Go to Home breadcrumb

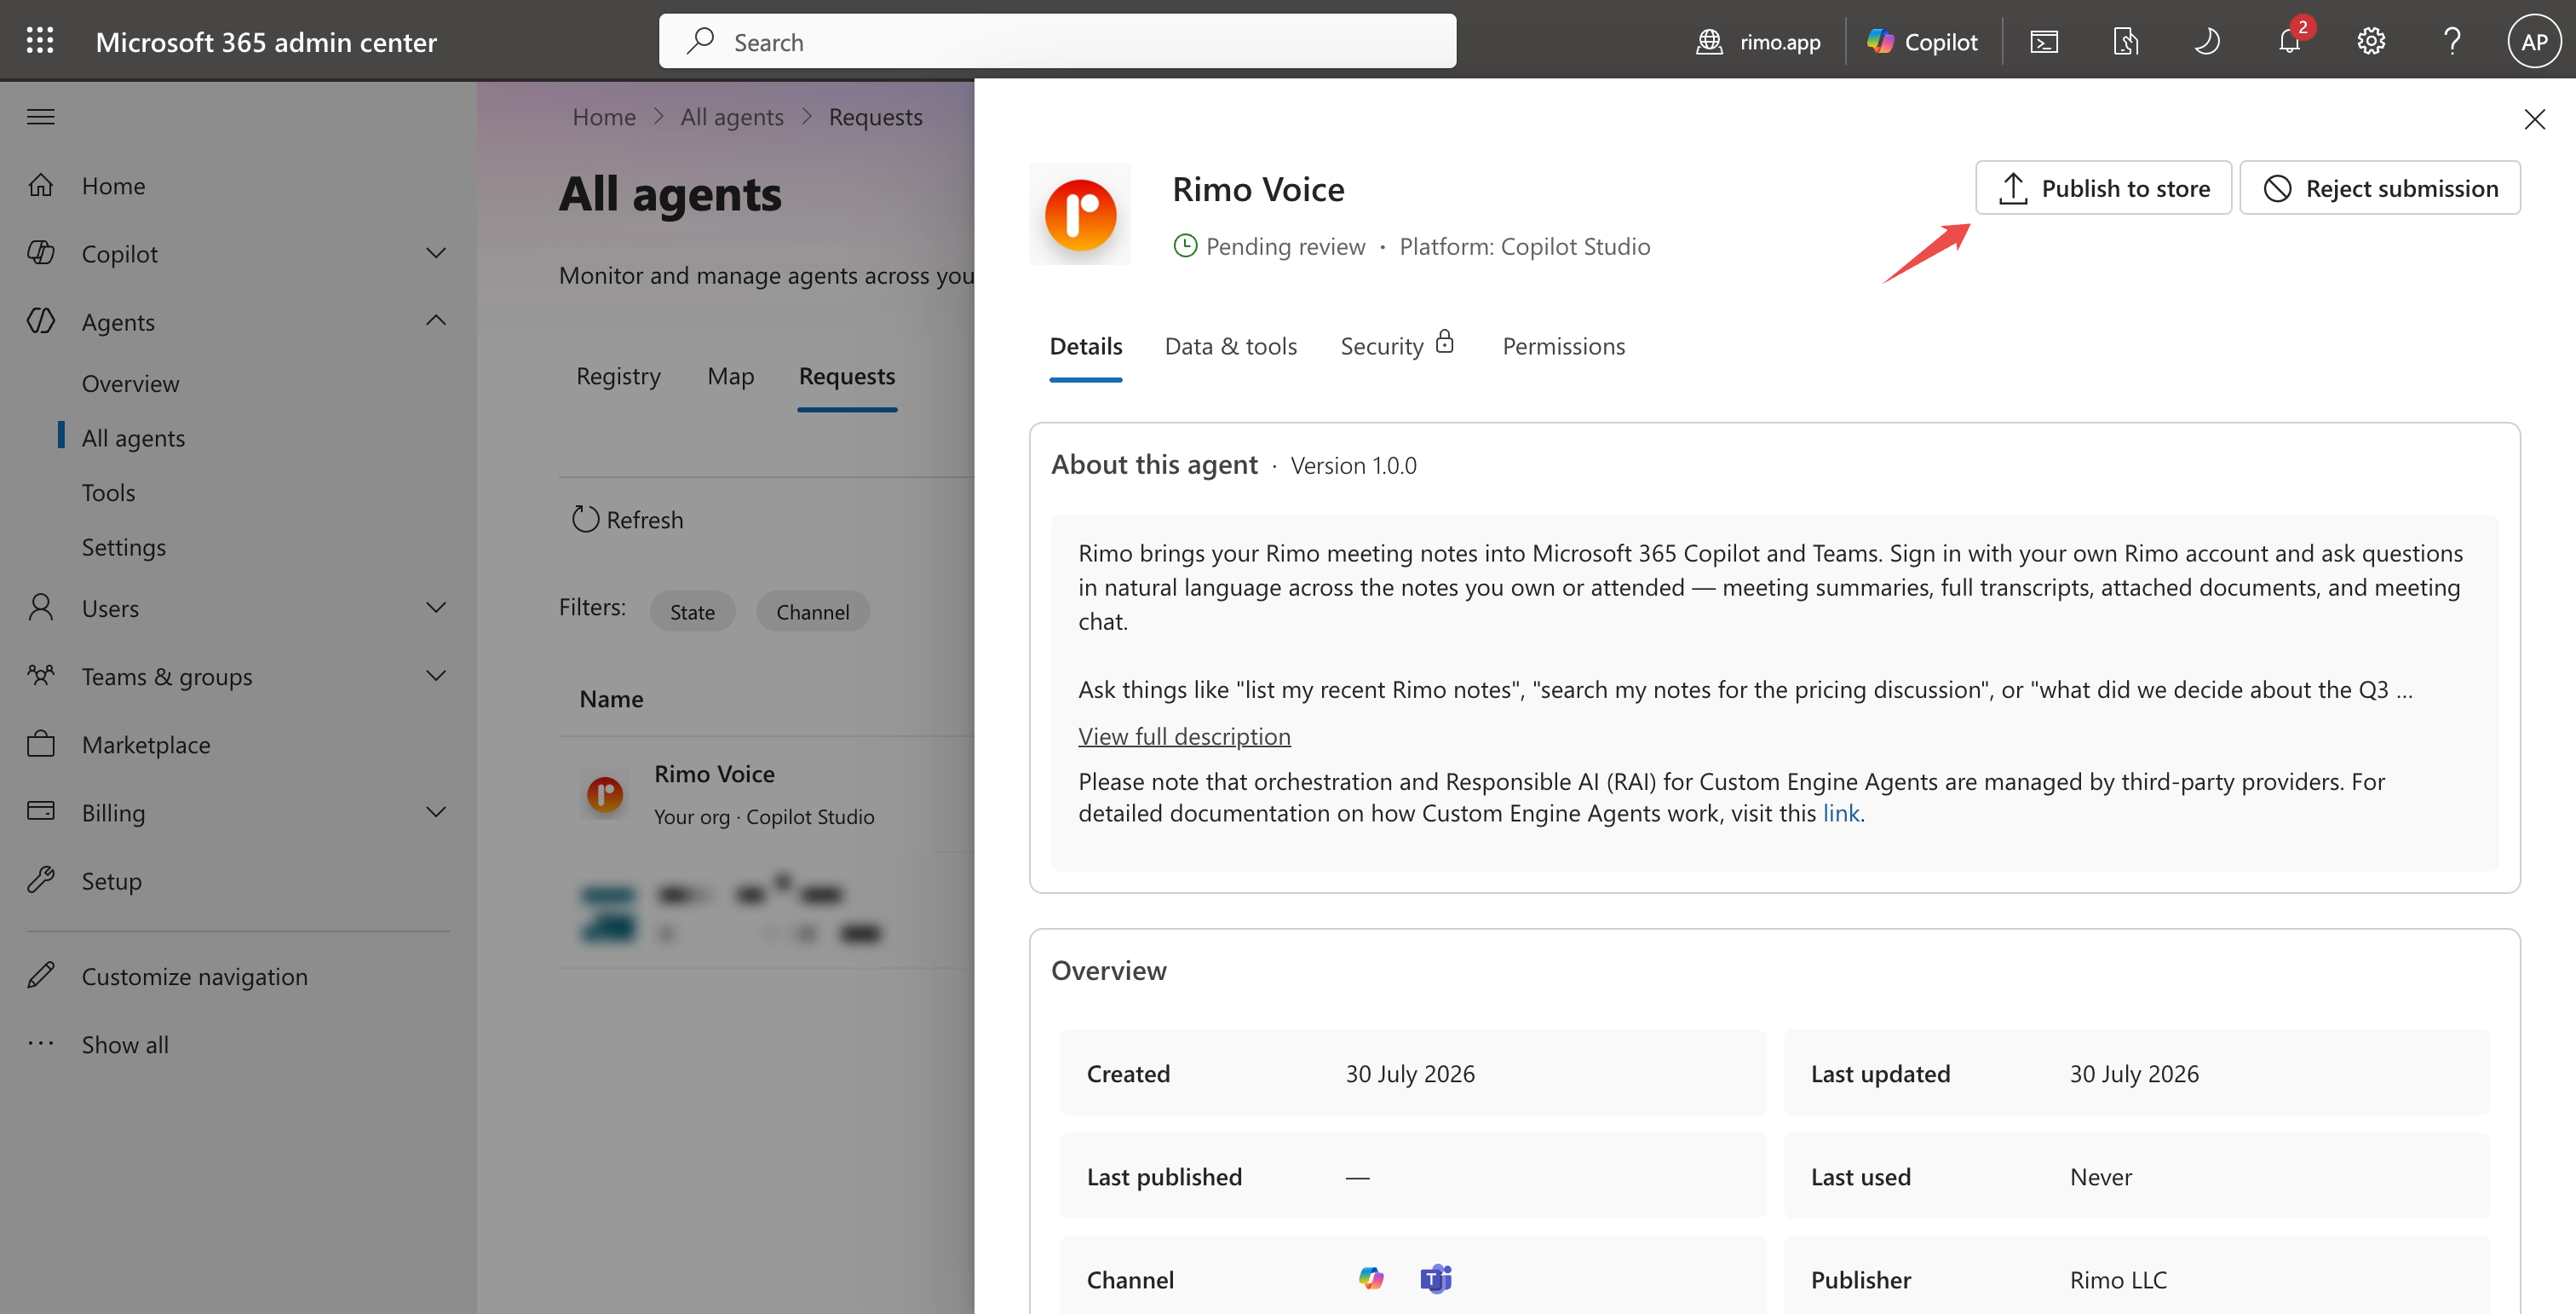pos(604,117)
